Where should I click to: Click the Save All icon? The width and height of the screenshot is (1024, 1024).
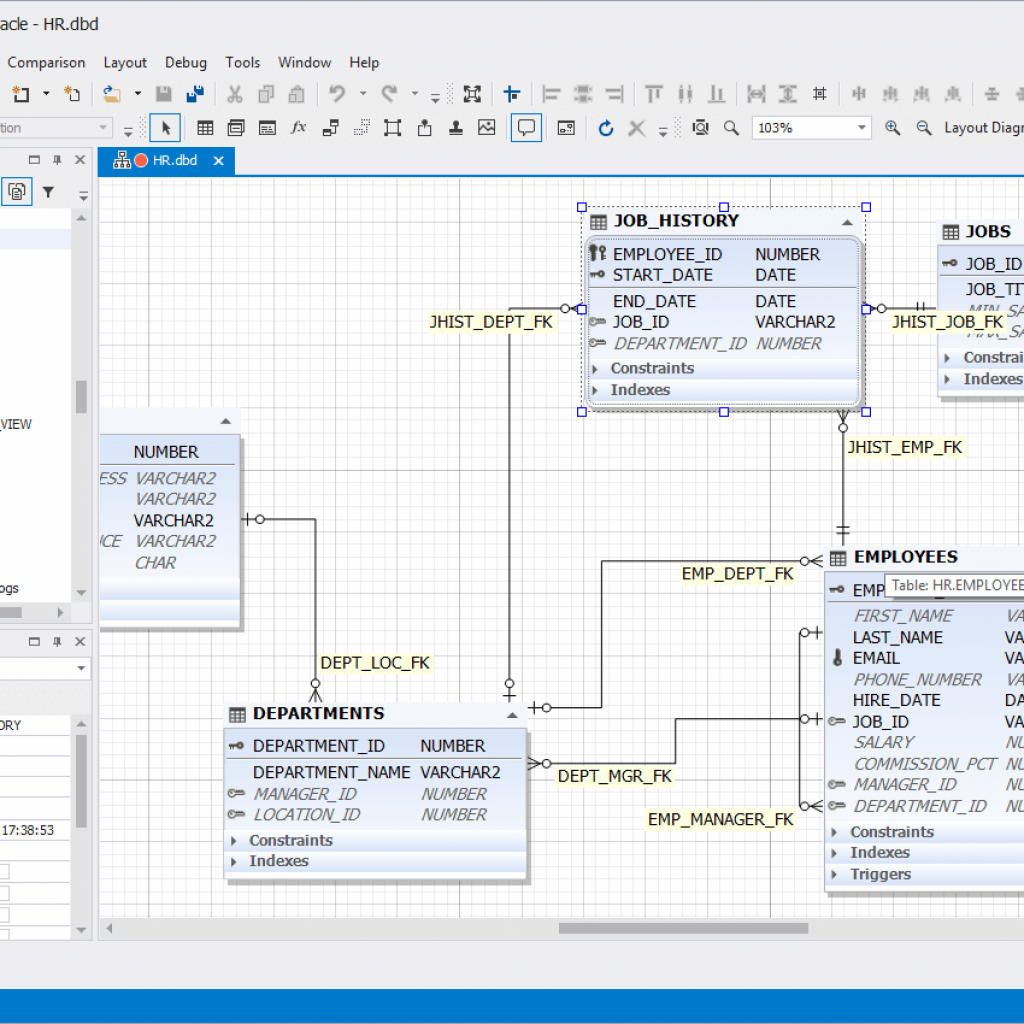(x=195, y=94)
